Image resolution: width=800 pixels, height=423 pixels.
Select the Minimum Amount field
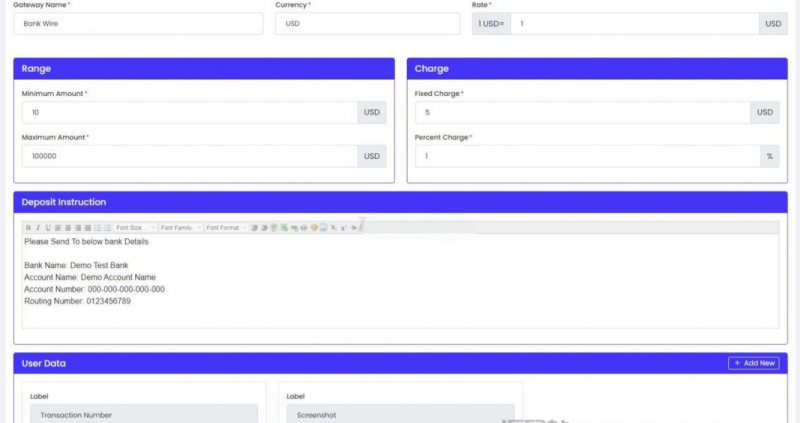coord(189,113)
